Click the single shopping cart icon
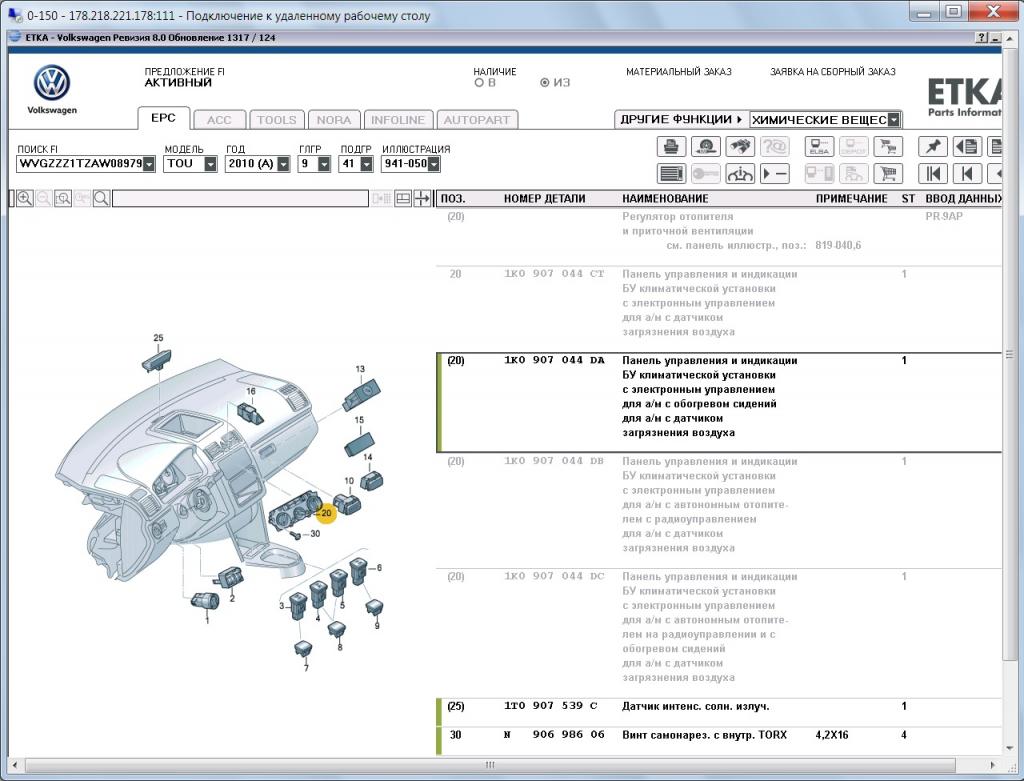Viewport: 1024px width, 781px height. pos(888,173)
